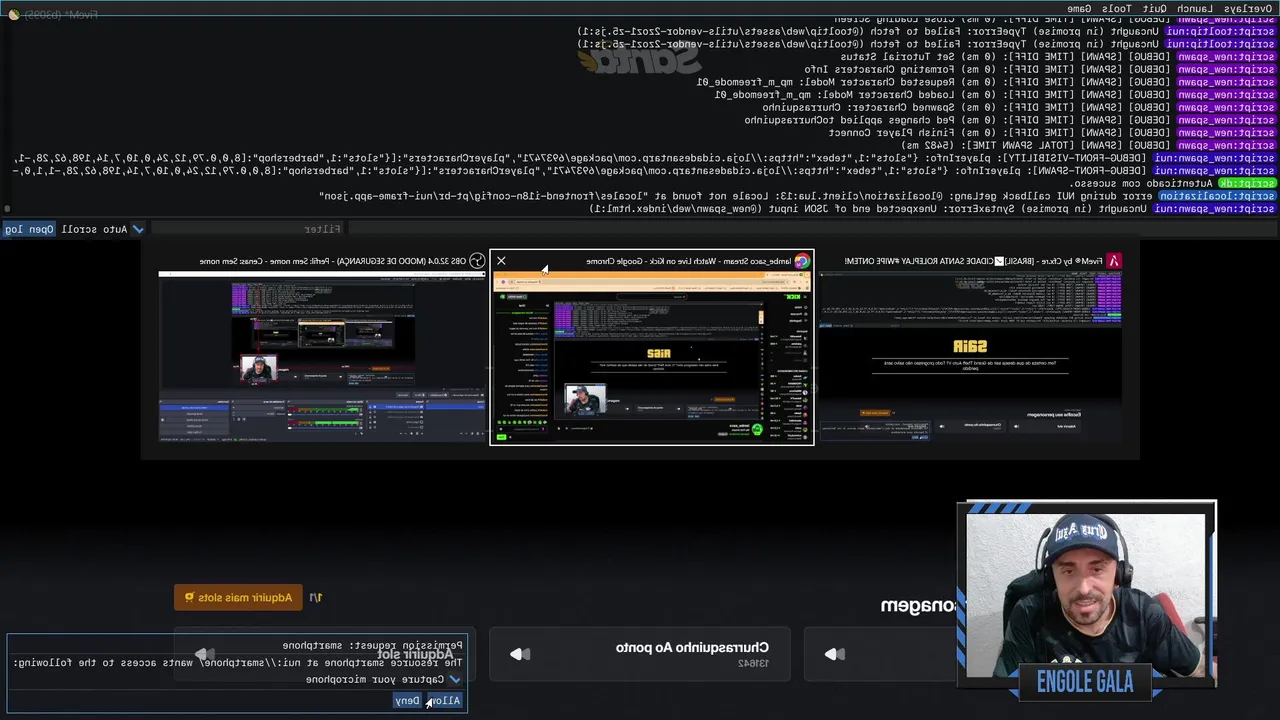Close the Chrome window from task switcher

tap(501, 261)
